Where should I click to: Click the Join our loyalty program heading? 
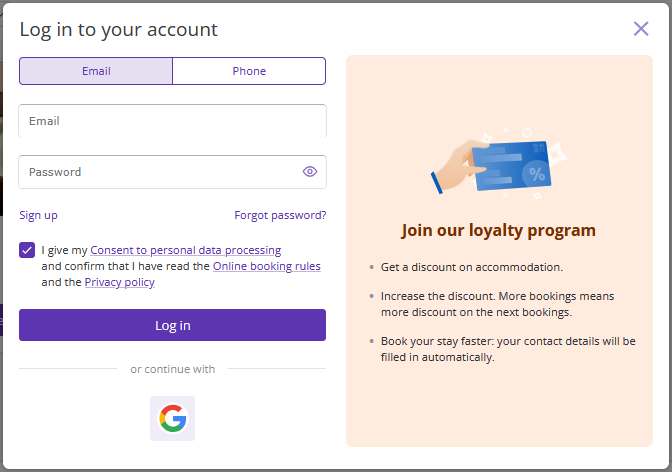tap(498, 231)
